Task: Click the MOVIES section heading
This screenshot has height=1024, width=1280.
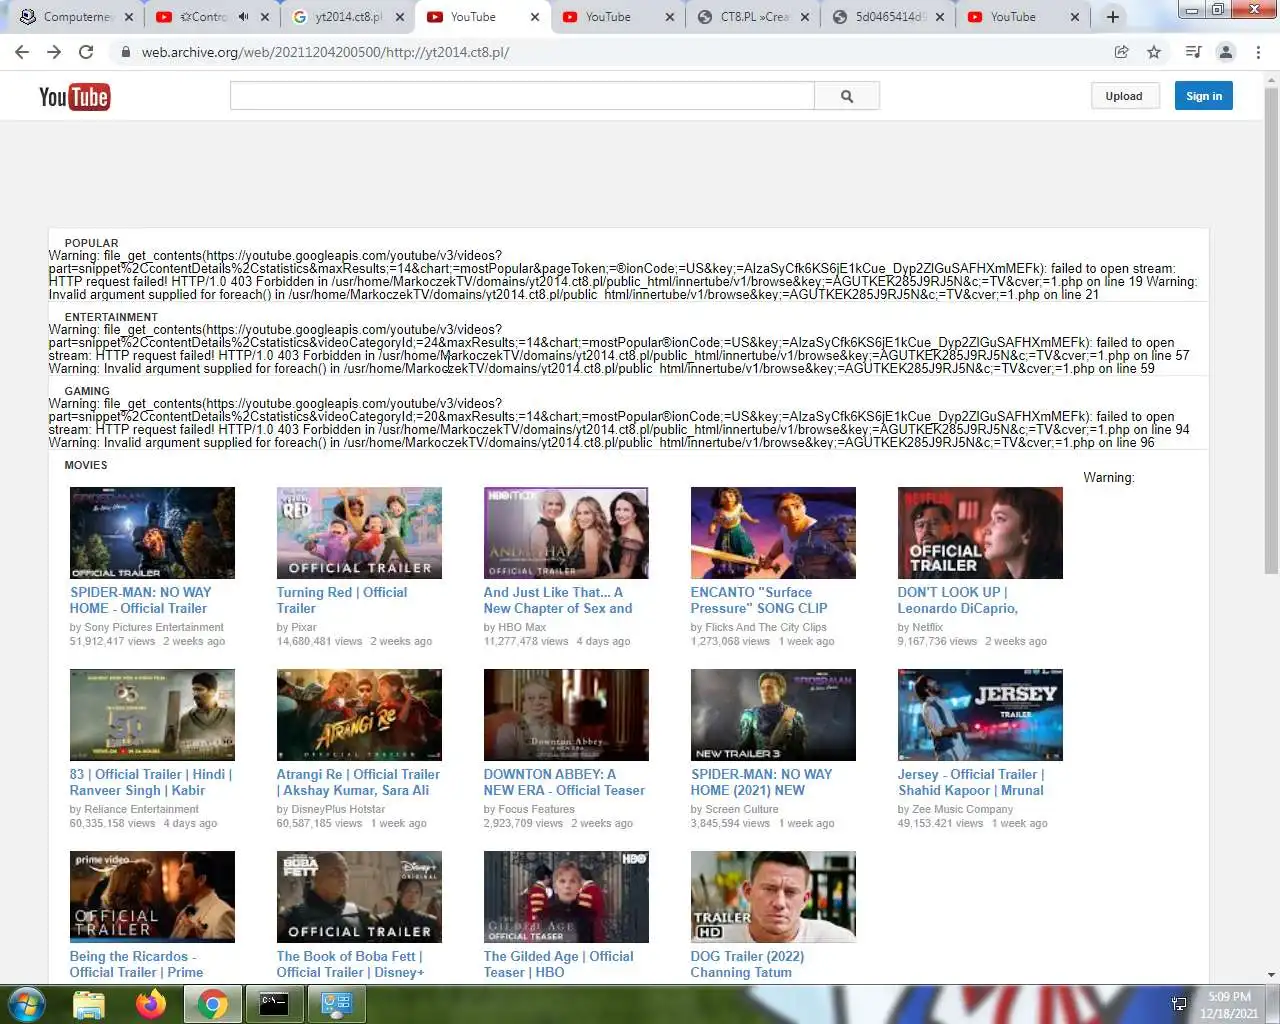Action: 86,465
